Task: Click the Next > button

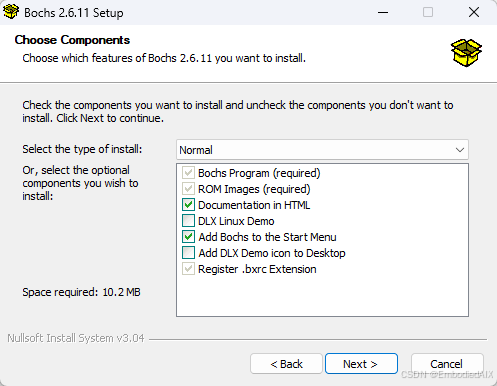Action: (361, 364)
